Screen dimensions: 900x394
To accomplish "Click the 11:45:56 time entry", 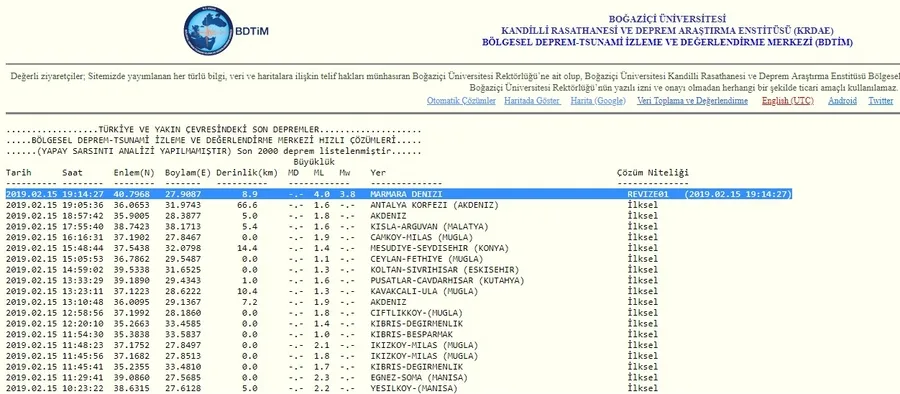I will (83, 356).
